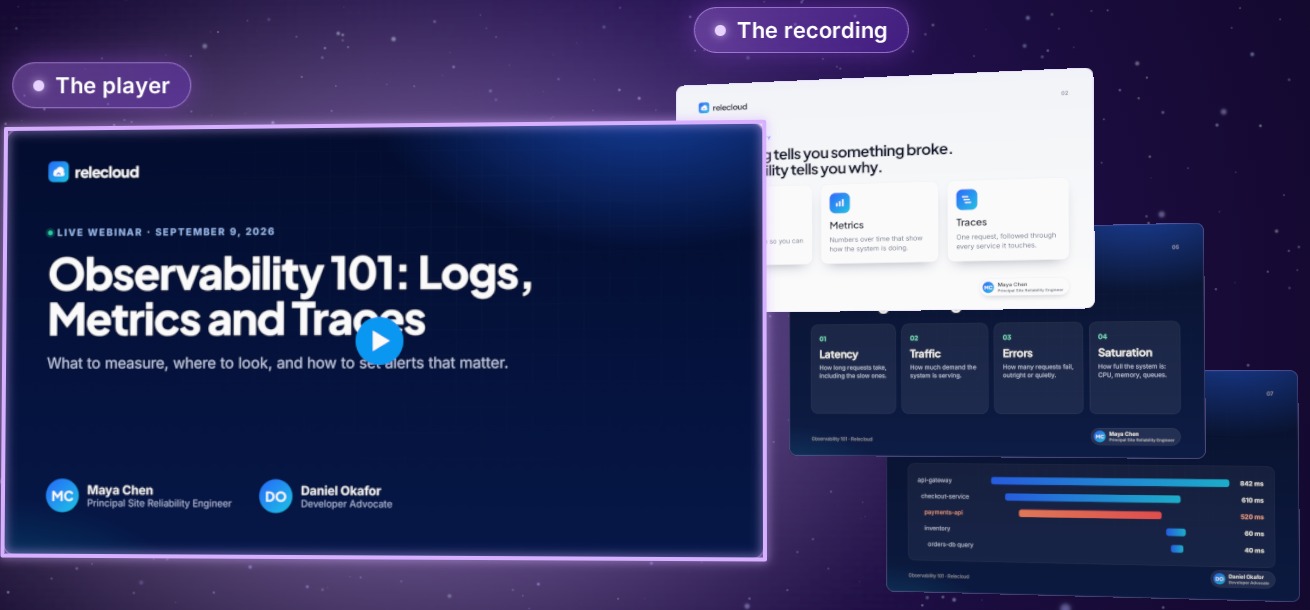Click the orange payments-api trace bar
The height and width of the screenshot is (610, 1310).
[1090, 515]
